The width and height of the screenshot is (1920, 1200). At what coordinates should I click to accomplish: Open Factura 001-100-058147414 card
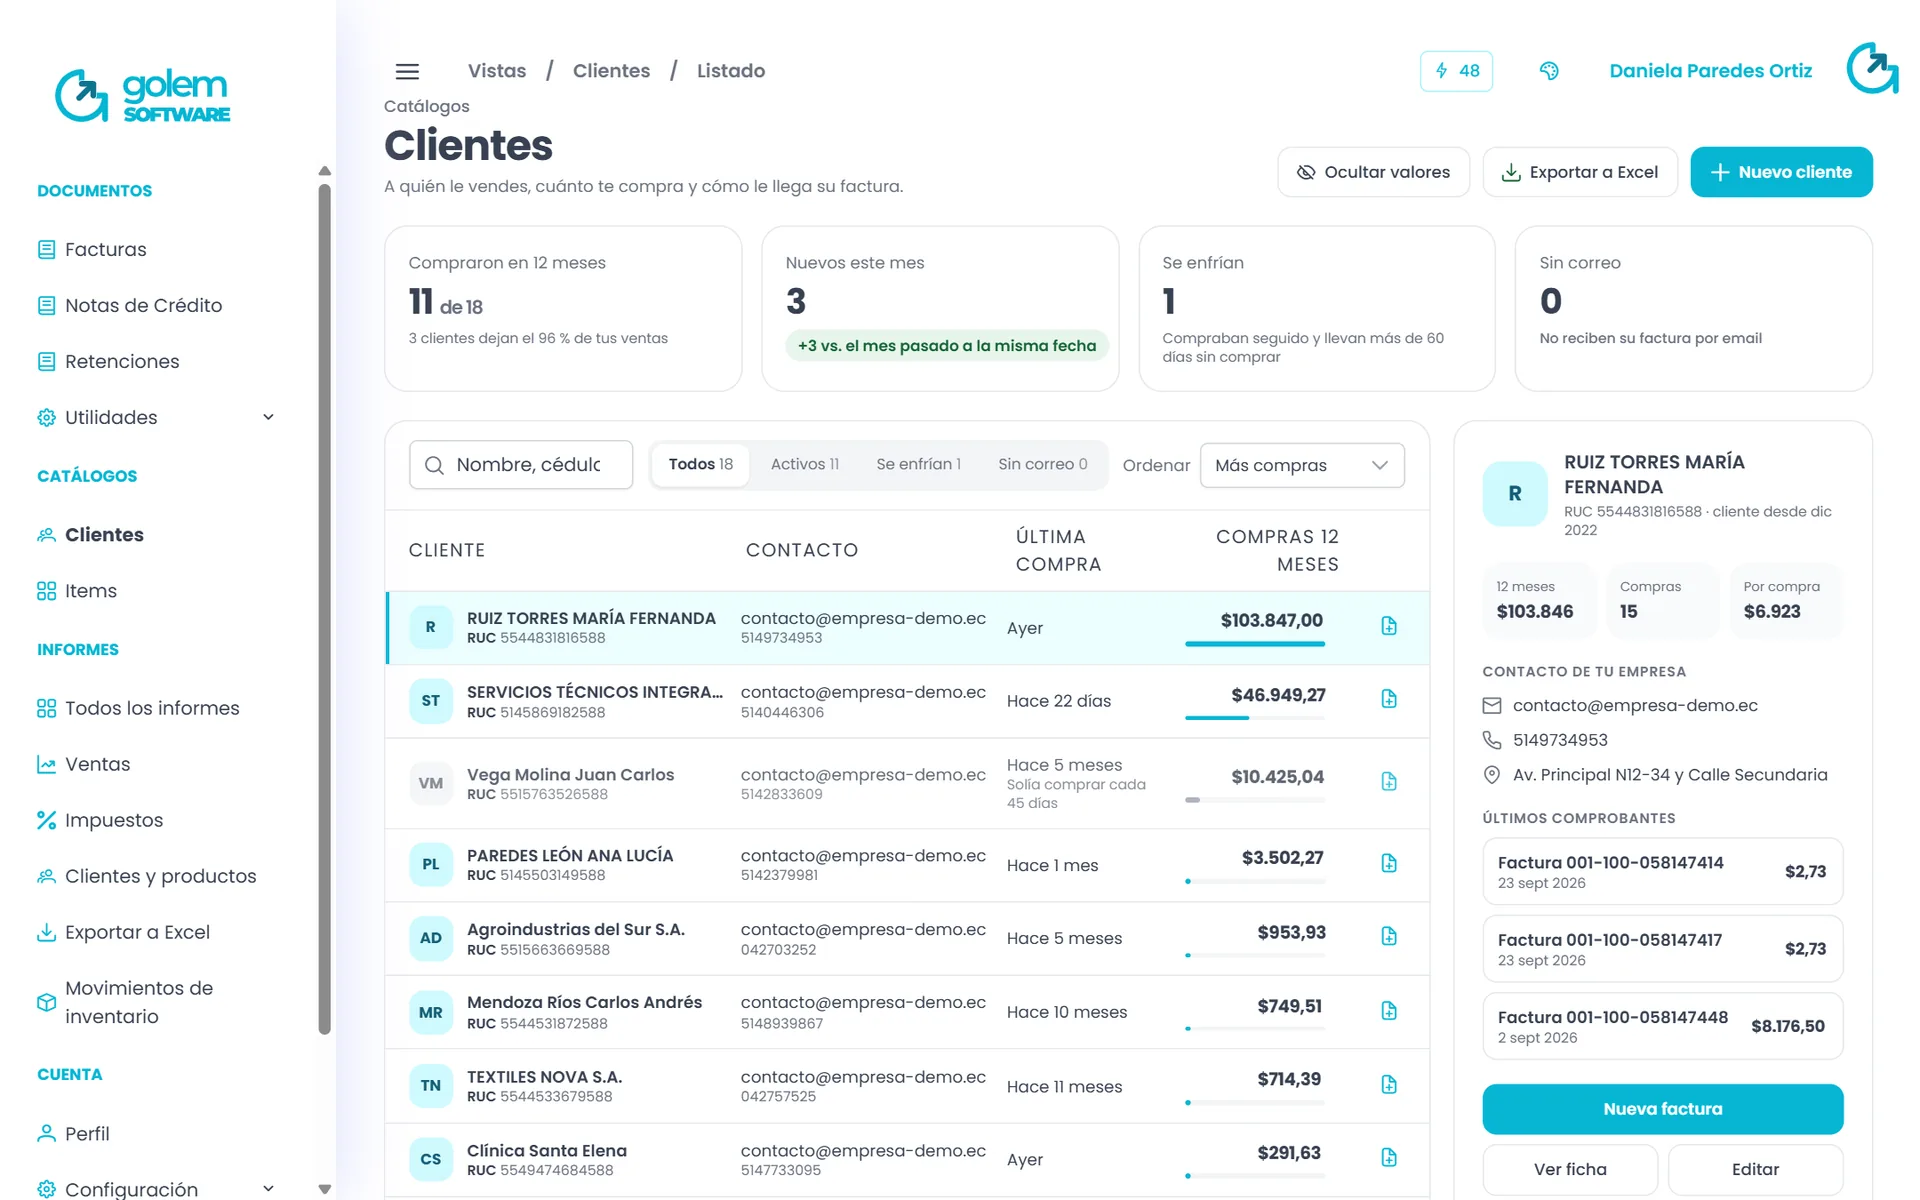pyautogui.click(x=1662, y=872)
